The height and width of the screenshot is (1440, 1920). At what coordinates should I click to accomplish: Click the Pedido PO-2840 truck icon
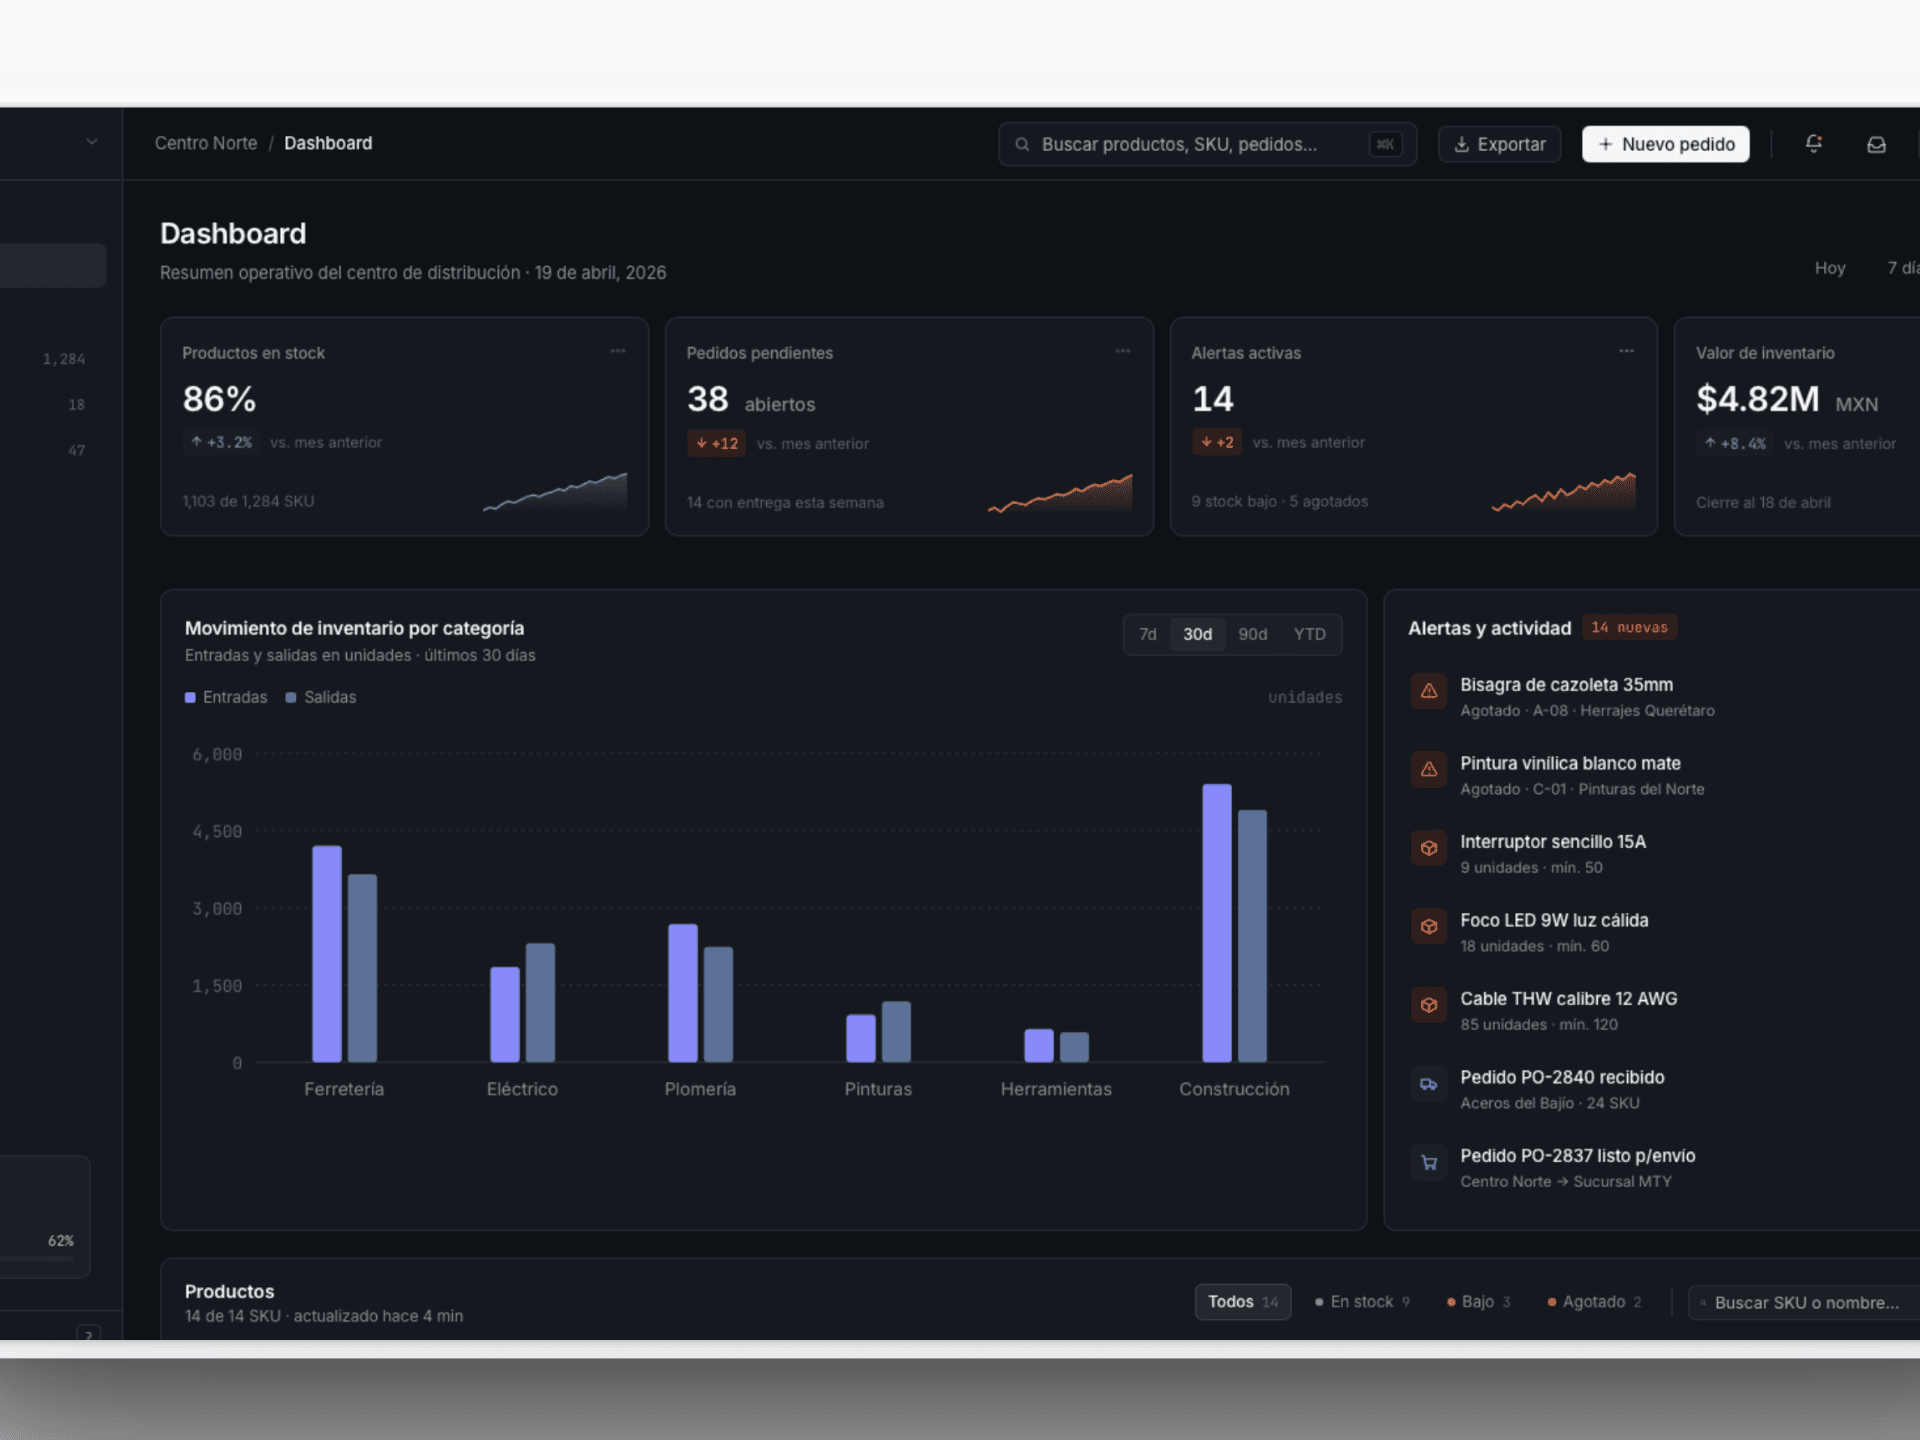(x=1429, y=1084)
